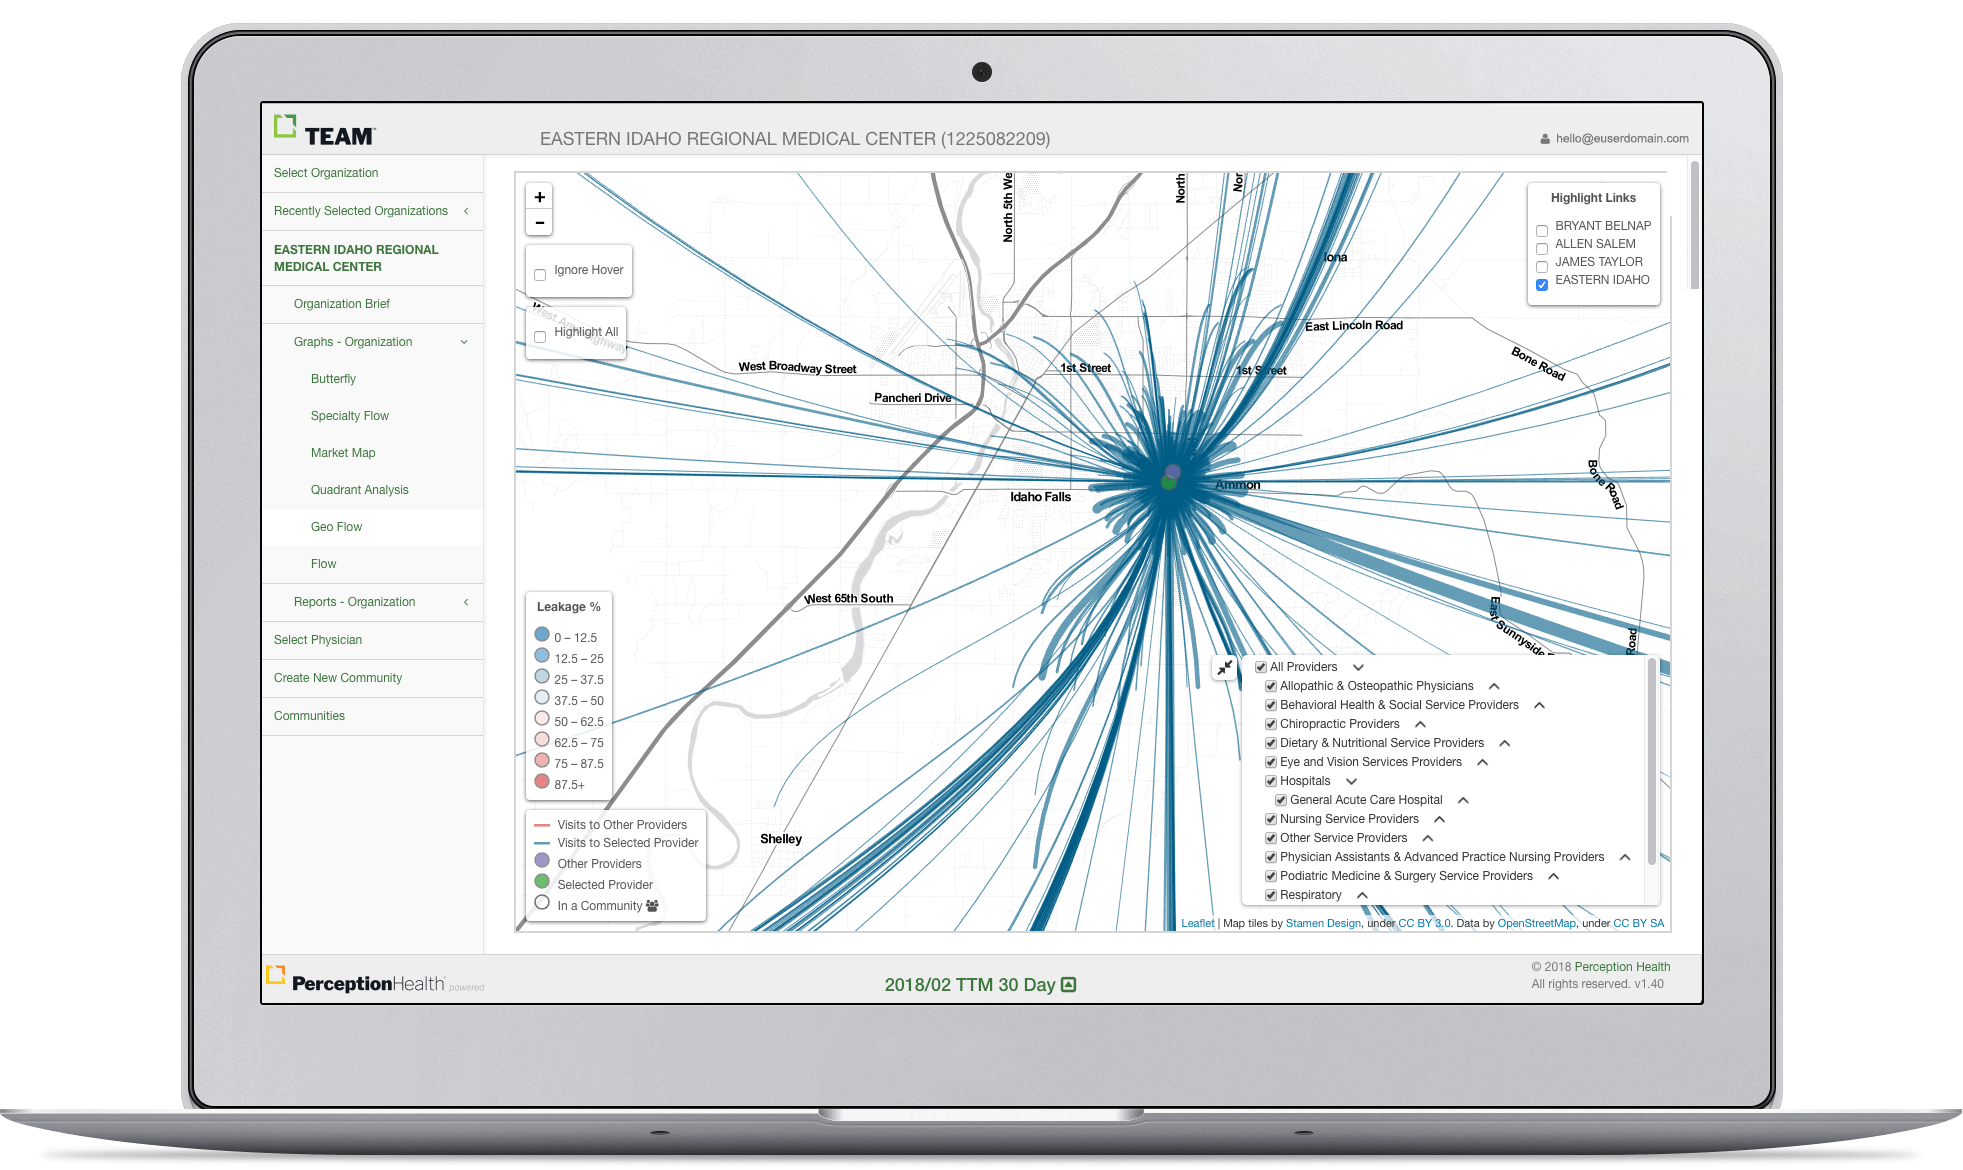Zoom in on the map

(x=540, y=197)
